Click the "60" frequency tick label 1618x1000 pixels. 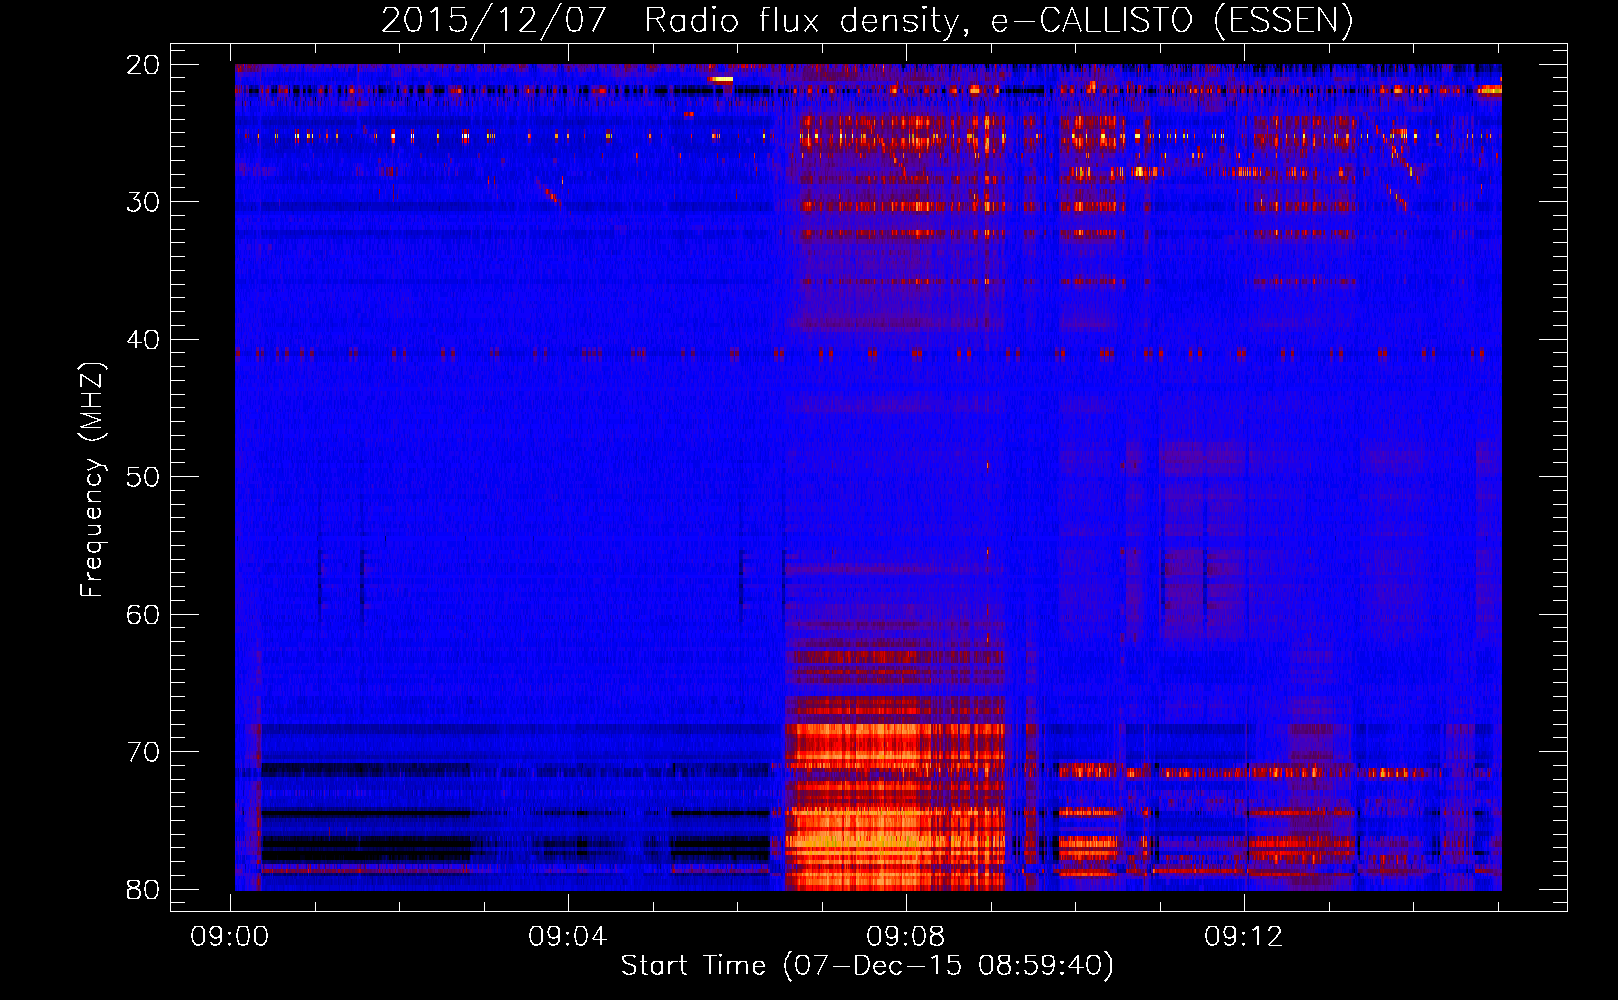(x=143, y=614)
